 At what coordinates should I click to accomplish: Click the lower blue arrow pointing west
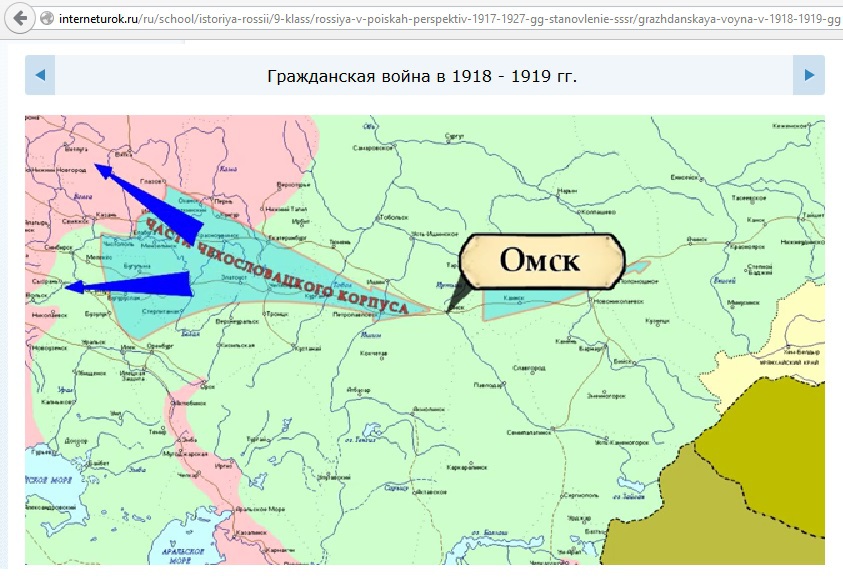pyautogui.click(x=150, y=285)
